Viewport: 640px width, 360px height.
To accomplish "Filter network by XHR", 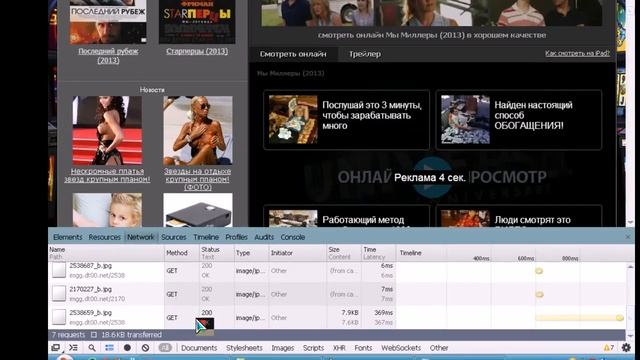I will (339, 348).
